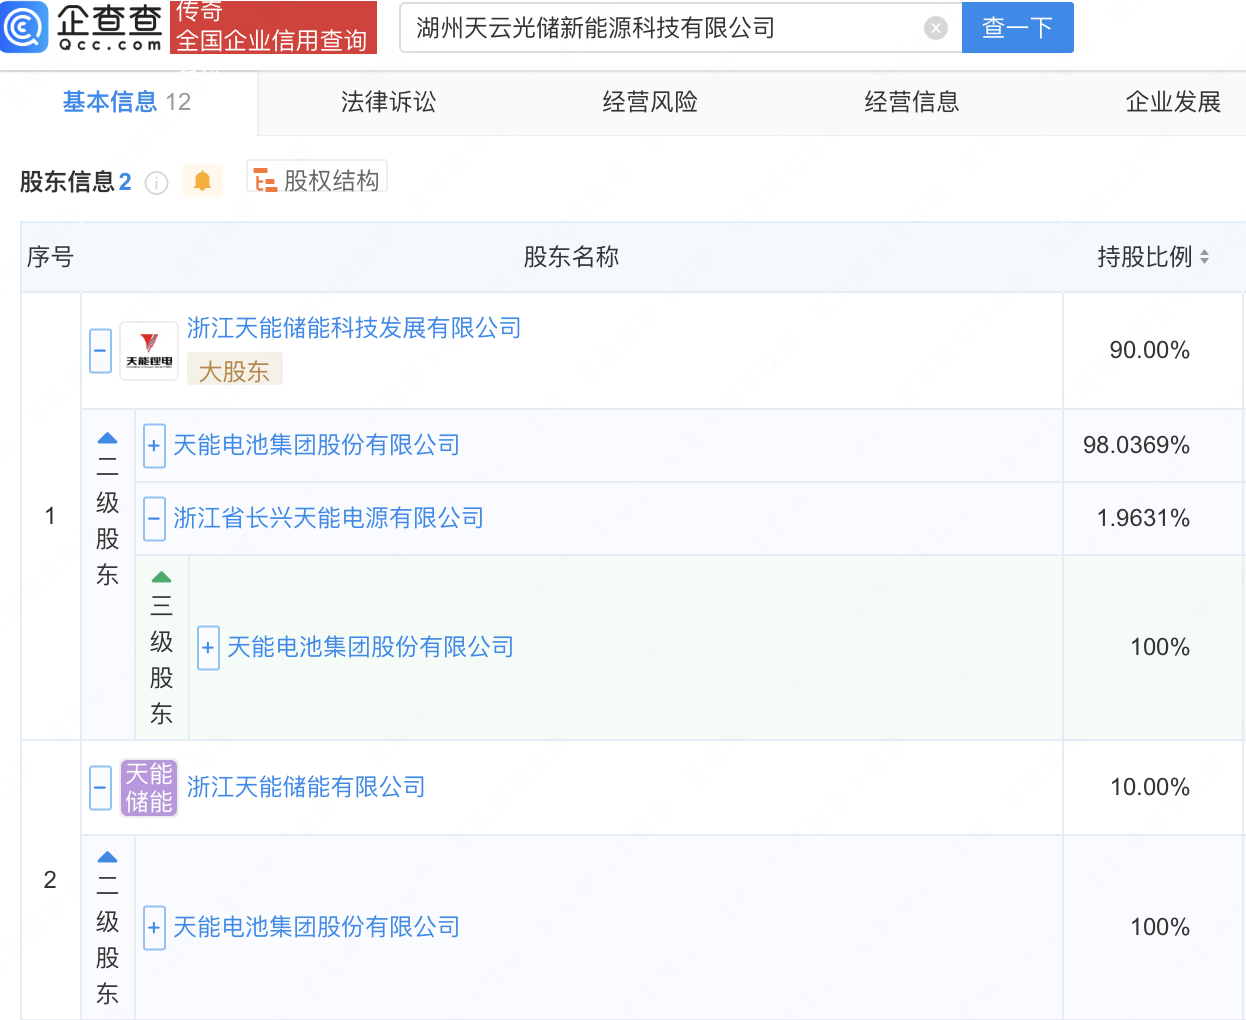Image resolution: width=1246 pixels, height=1020 pixels.
Task: Expand 天能电池集团 row with 98.0369% share
Action: 154,446
